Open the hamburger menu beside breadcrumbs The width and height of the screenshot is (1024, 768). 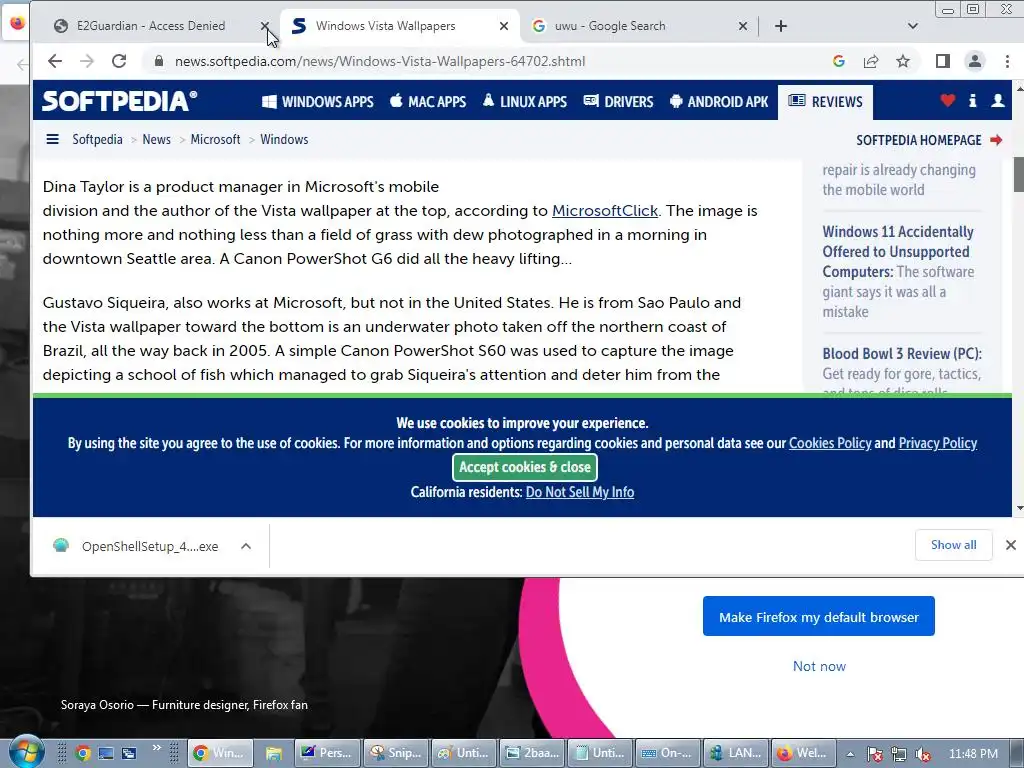tap(52, 139)
